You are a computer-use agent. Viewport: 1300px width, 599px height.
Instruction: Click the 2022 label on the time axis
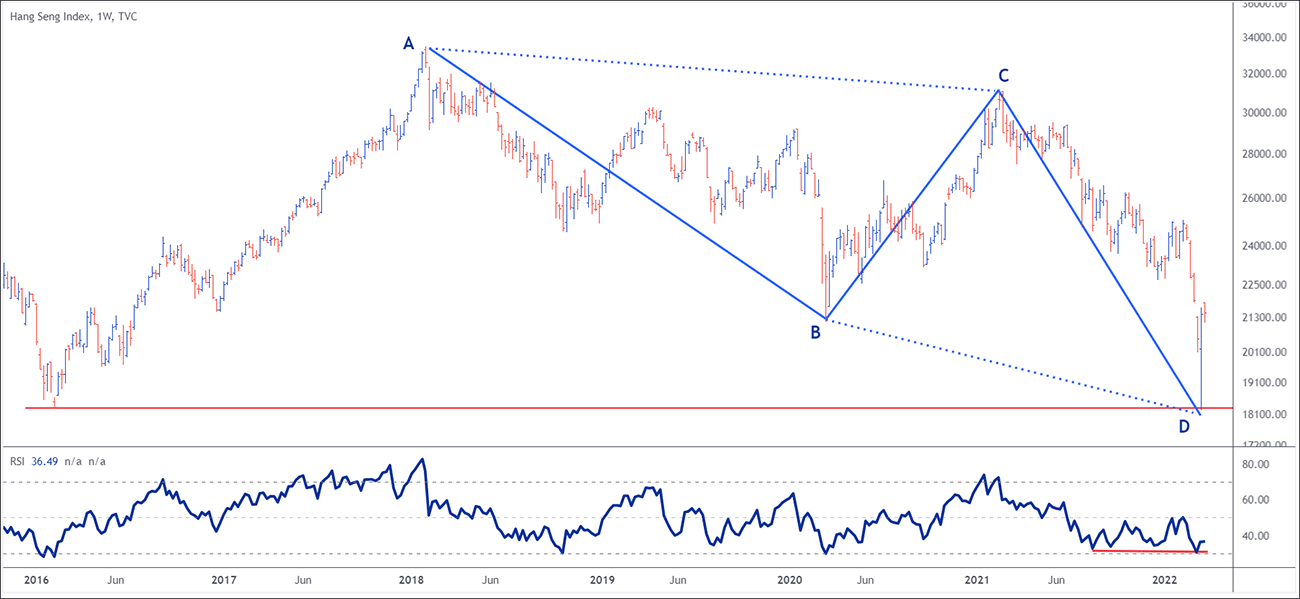point(1164,580)
